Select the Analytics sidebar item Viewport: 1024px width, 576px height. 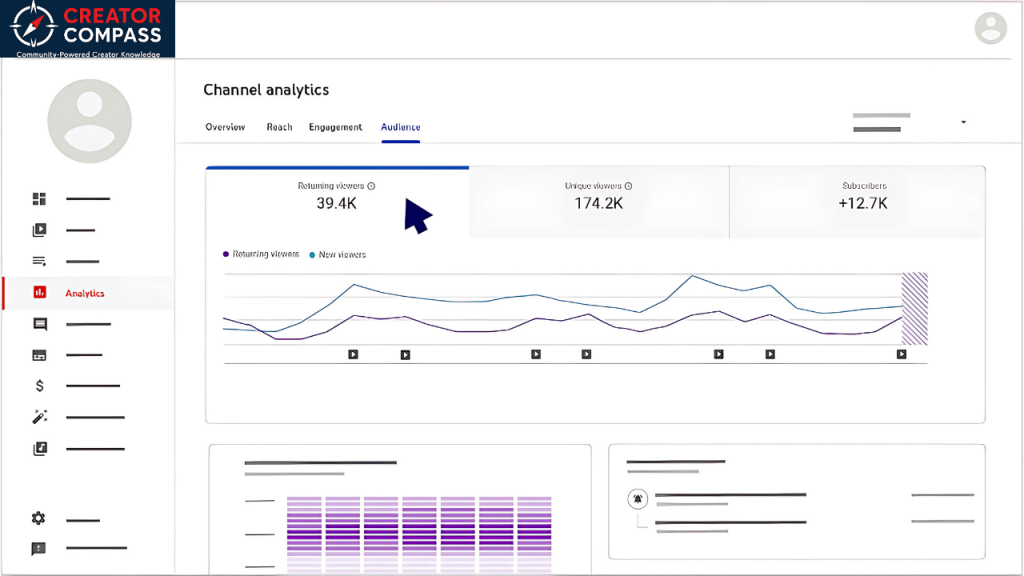click(84, 293)
